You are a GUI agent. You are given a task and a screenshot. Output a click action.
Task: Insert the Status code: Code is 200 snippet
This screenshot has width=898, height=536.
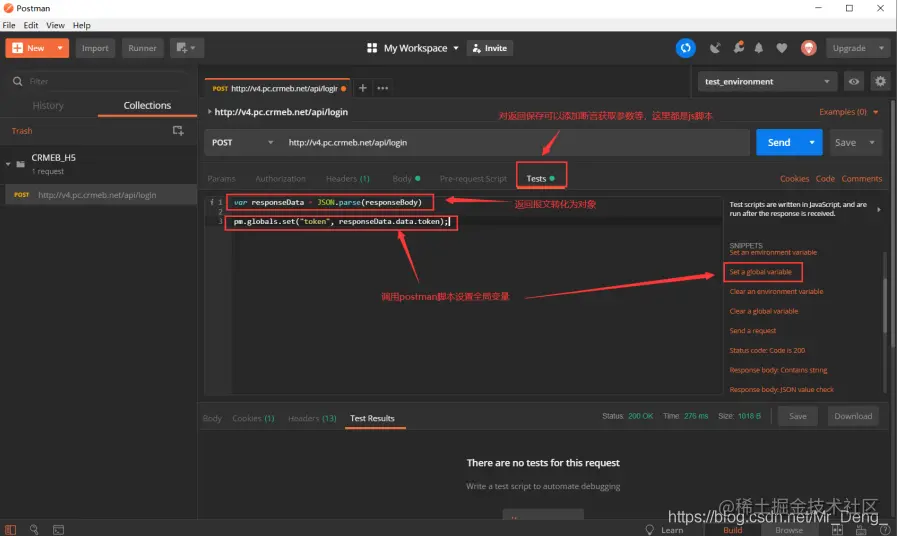(x=767, y=350)
